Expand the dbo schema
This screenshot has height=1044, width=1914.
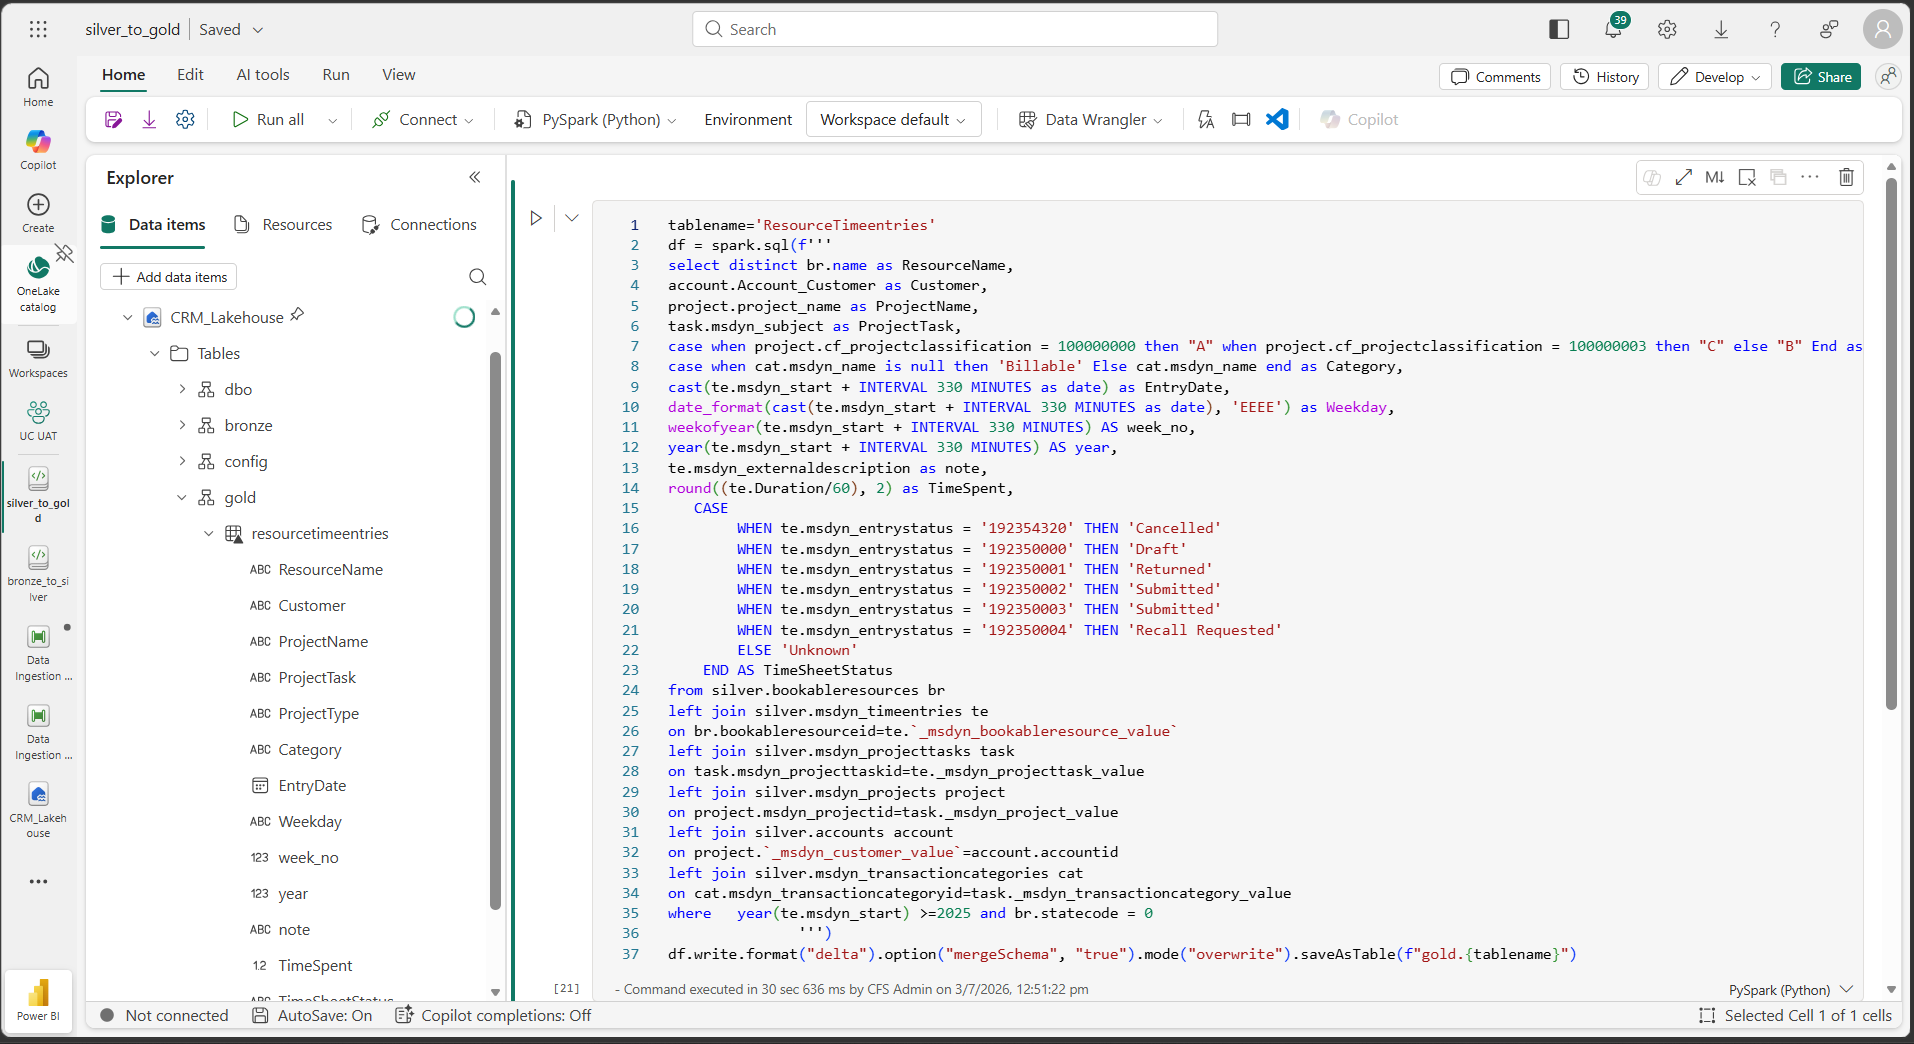tap(182, 389)
